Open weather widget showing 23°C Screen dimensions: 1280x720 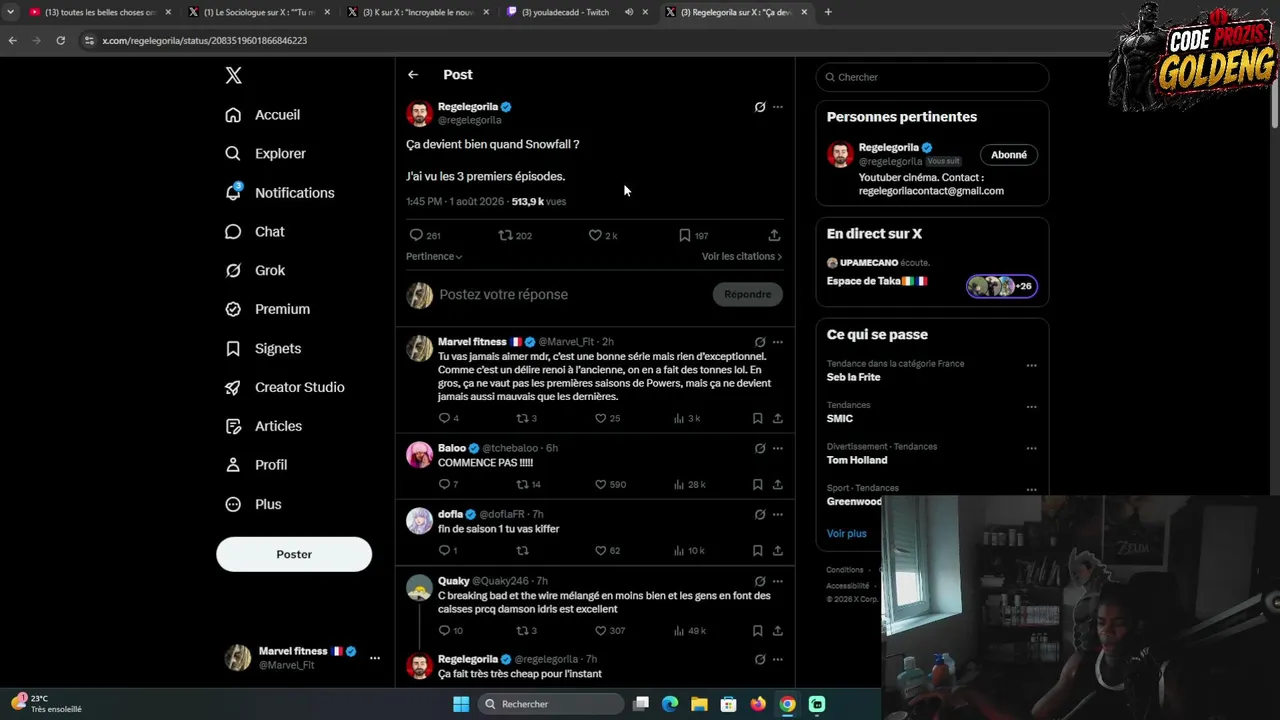pyautogui.click(x=46, y=703)
